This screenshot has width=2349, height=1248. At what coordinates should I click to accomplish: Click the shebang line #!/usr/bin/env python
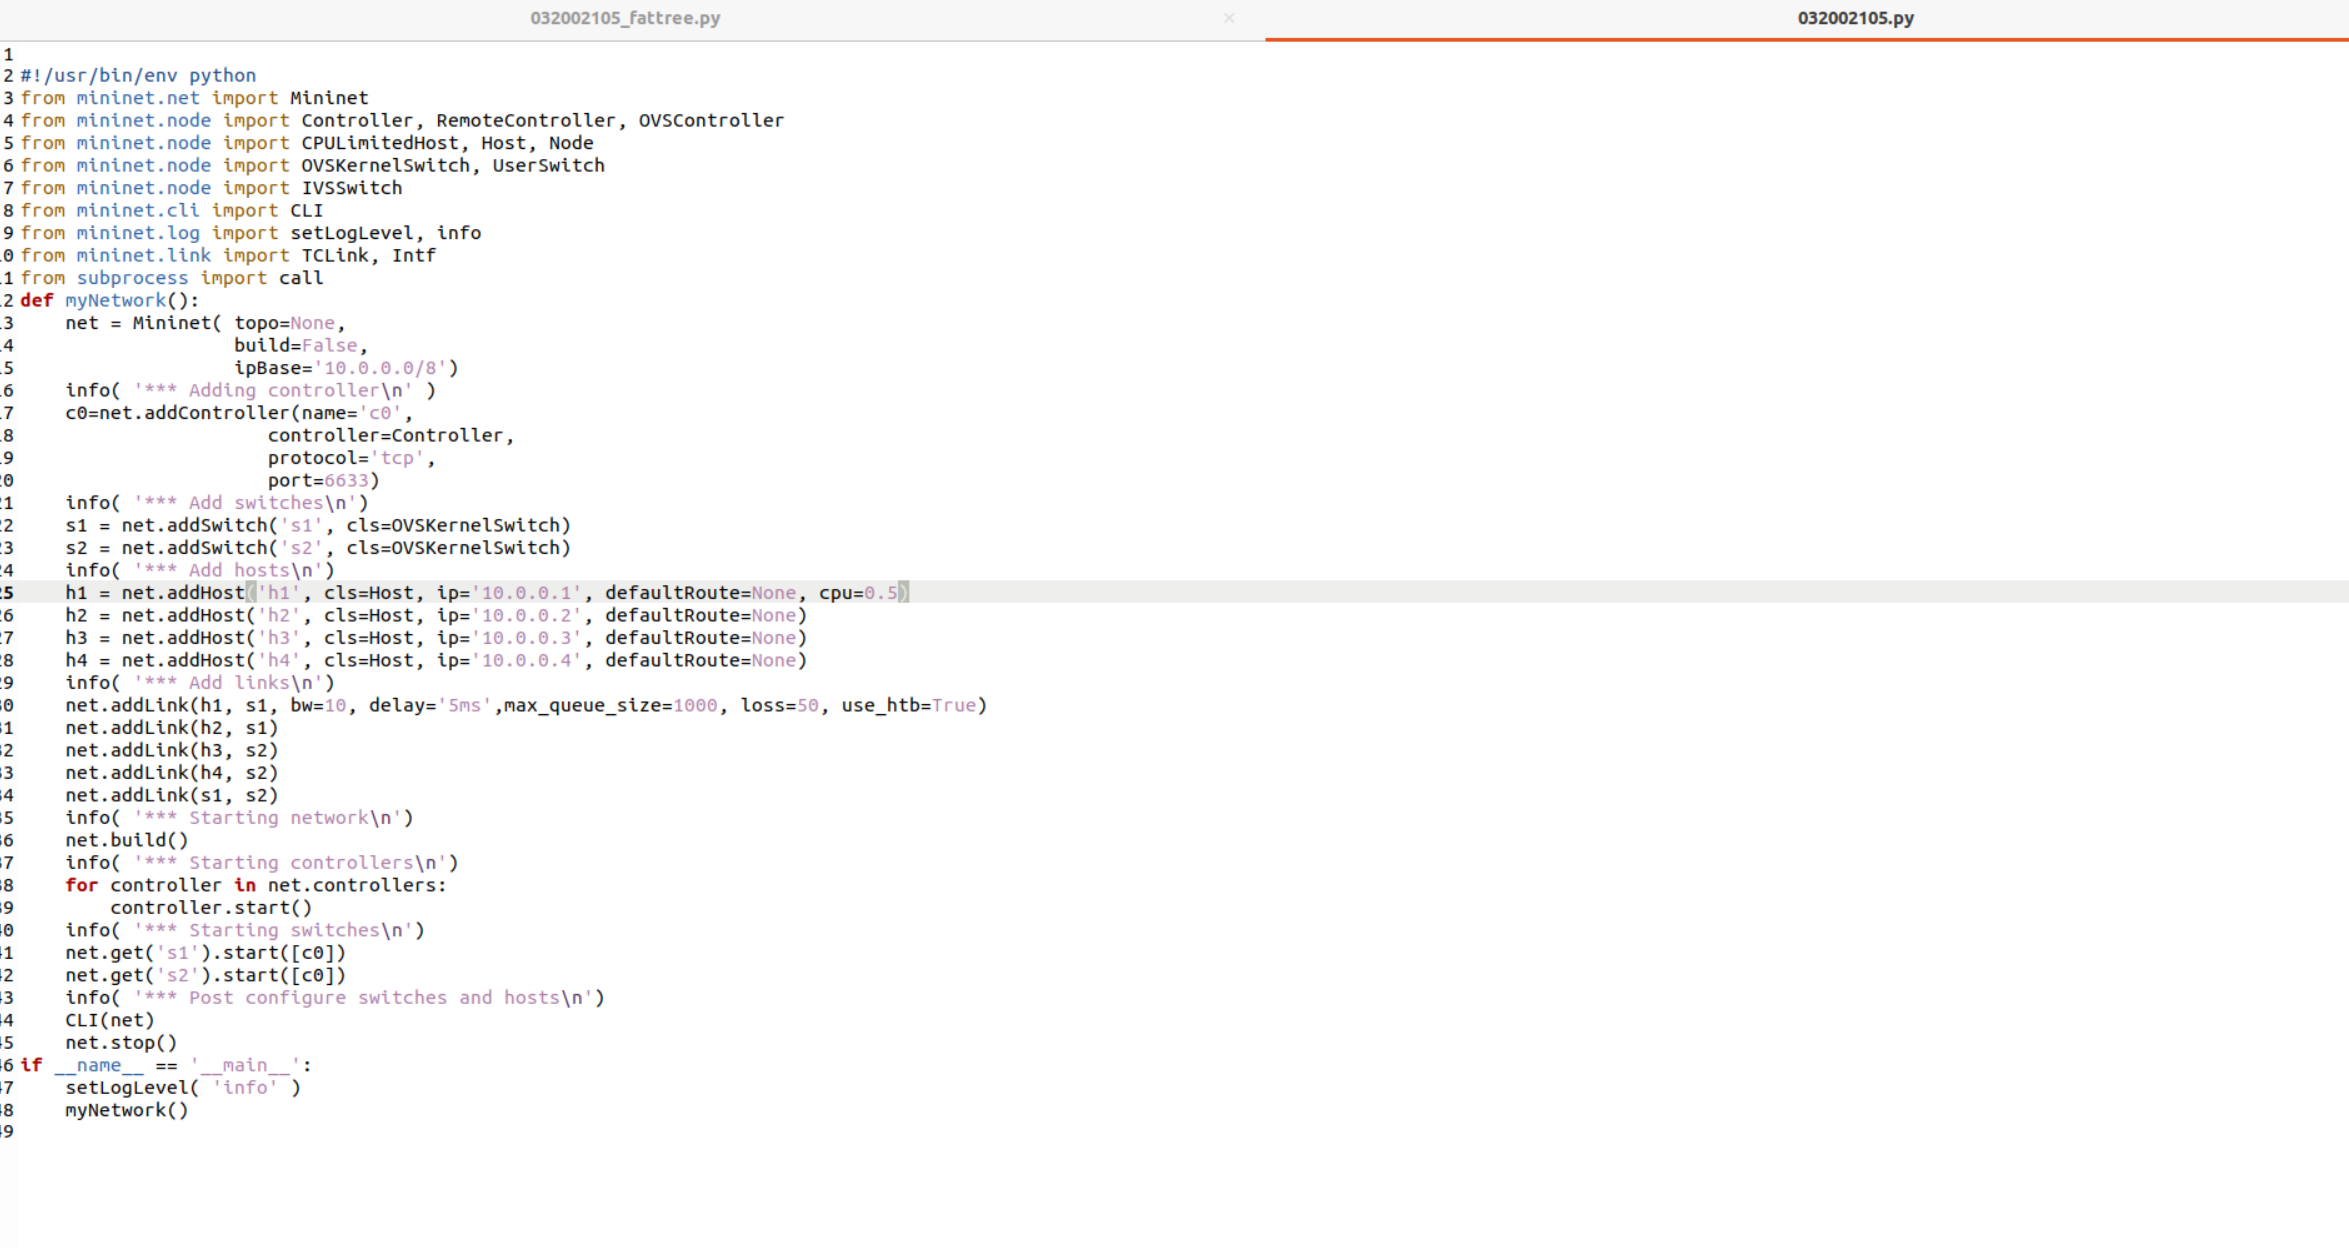click(138, 75)
